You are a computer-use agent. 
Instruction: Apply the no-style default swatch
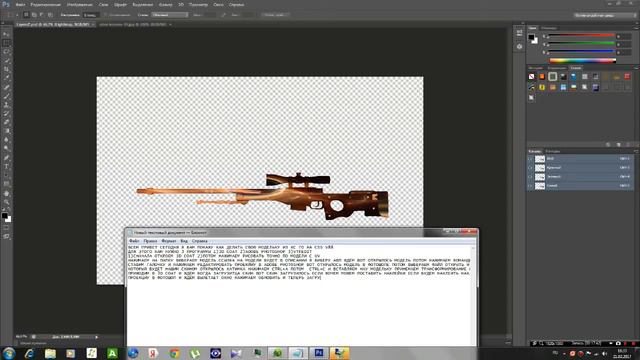(531, 76)
